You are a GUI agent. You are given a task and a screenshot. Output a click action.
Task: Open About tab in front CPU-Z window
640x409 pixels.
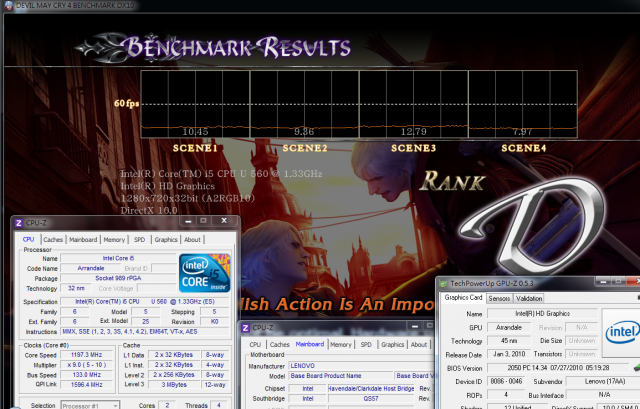point(192,240)
